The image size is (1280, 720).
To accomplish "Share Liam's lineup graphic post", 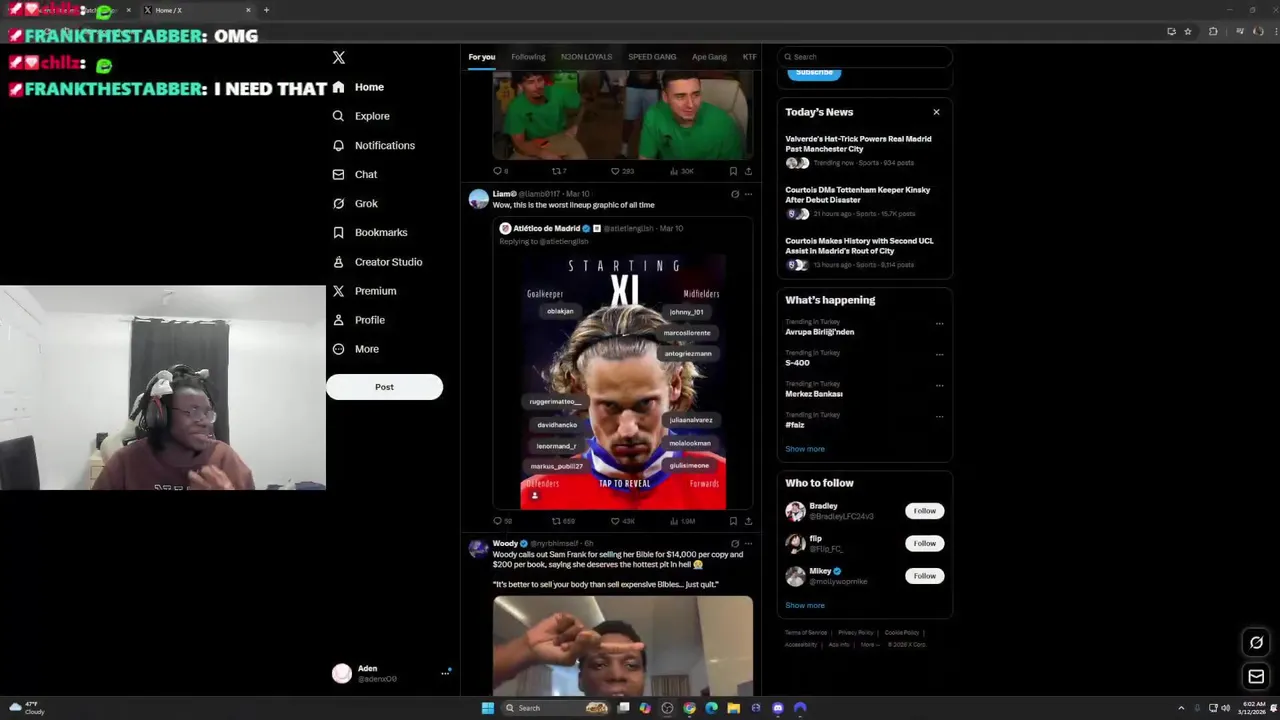I will pyautogui.click(x=748, y=521).
